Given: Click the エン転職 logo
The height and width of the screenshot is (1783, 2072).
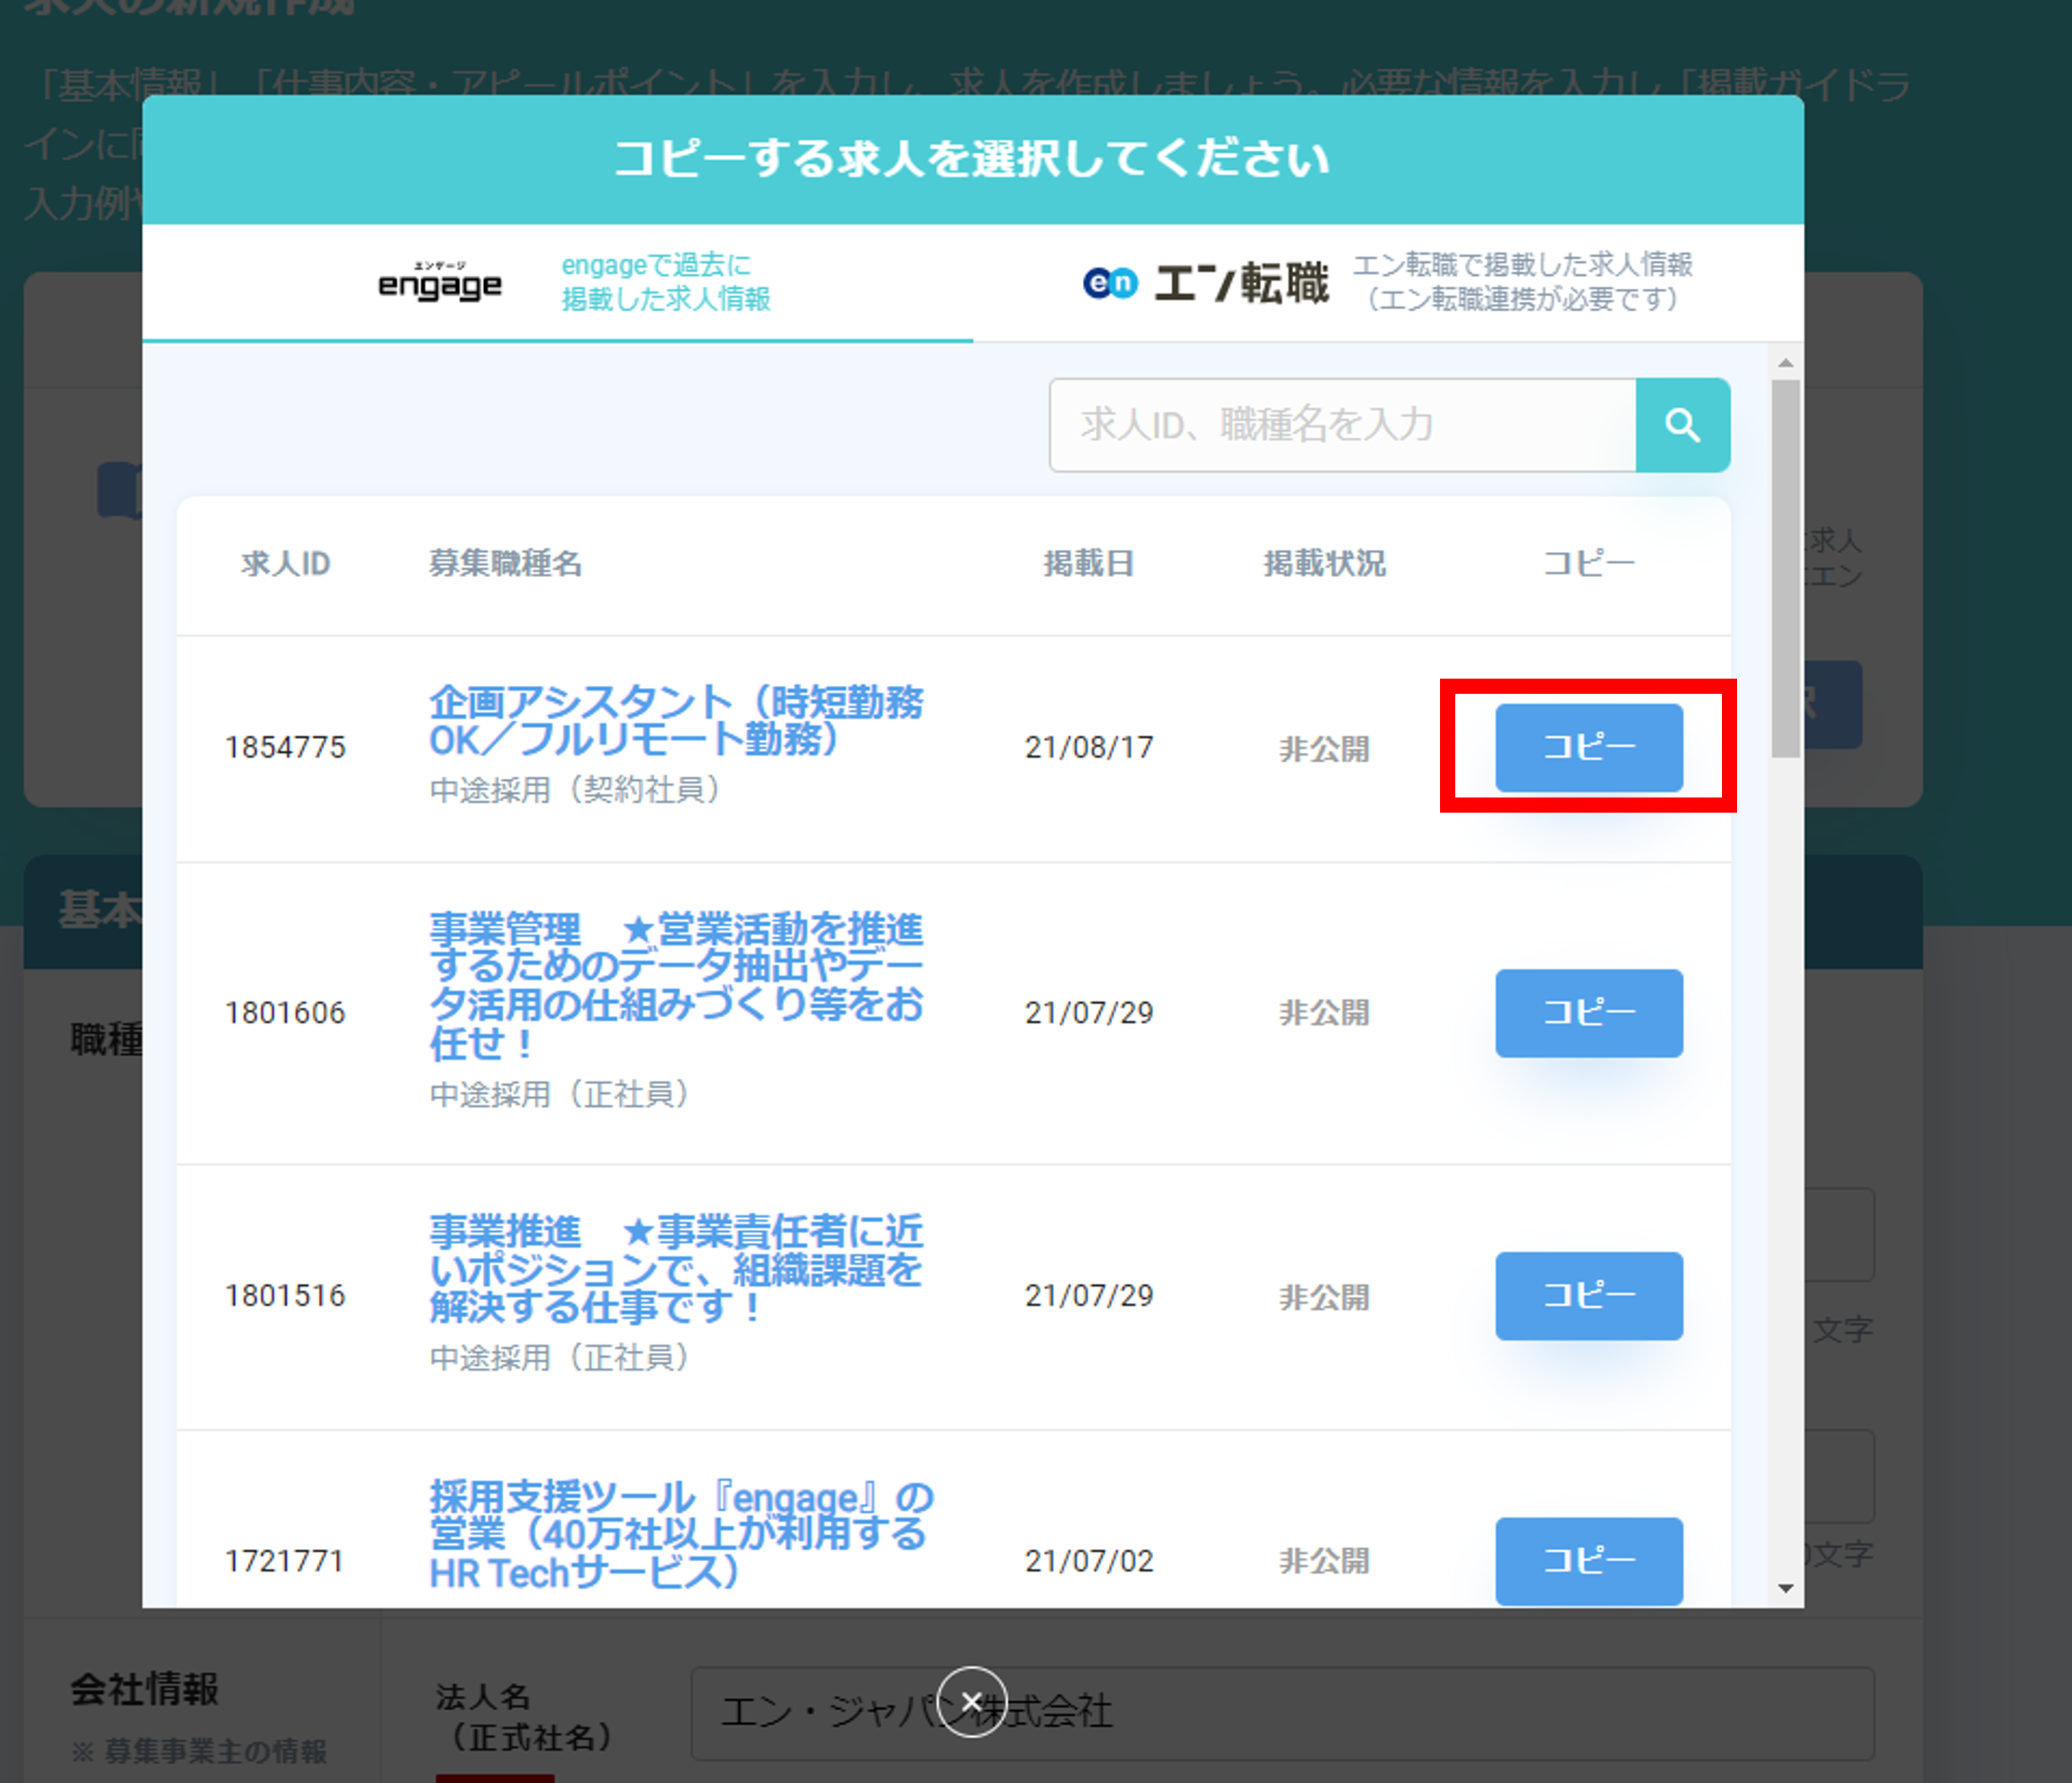Looking at the screenshot, I should click(1205, 283).
